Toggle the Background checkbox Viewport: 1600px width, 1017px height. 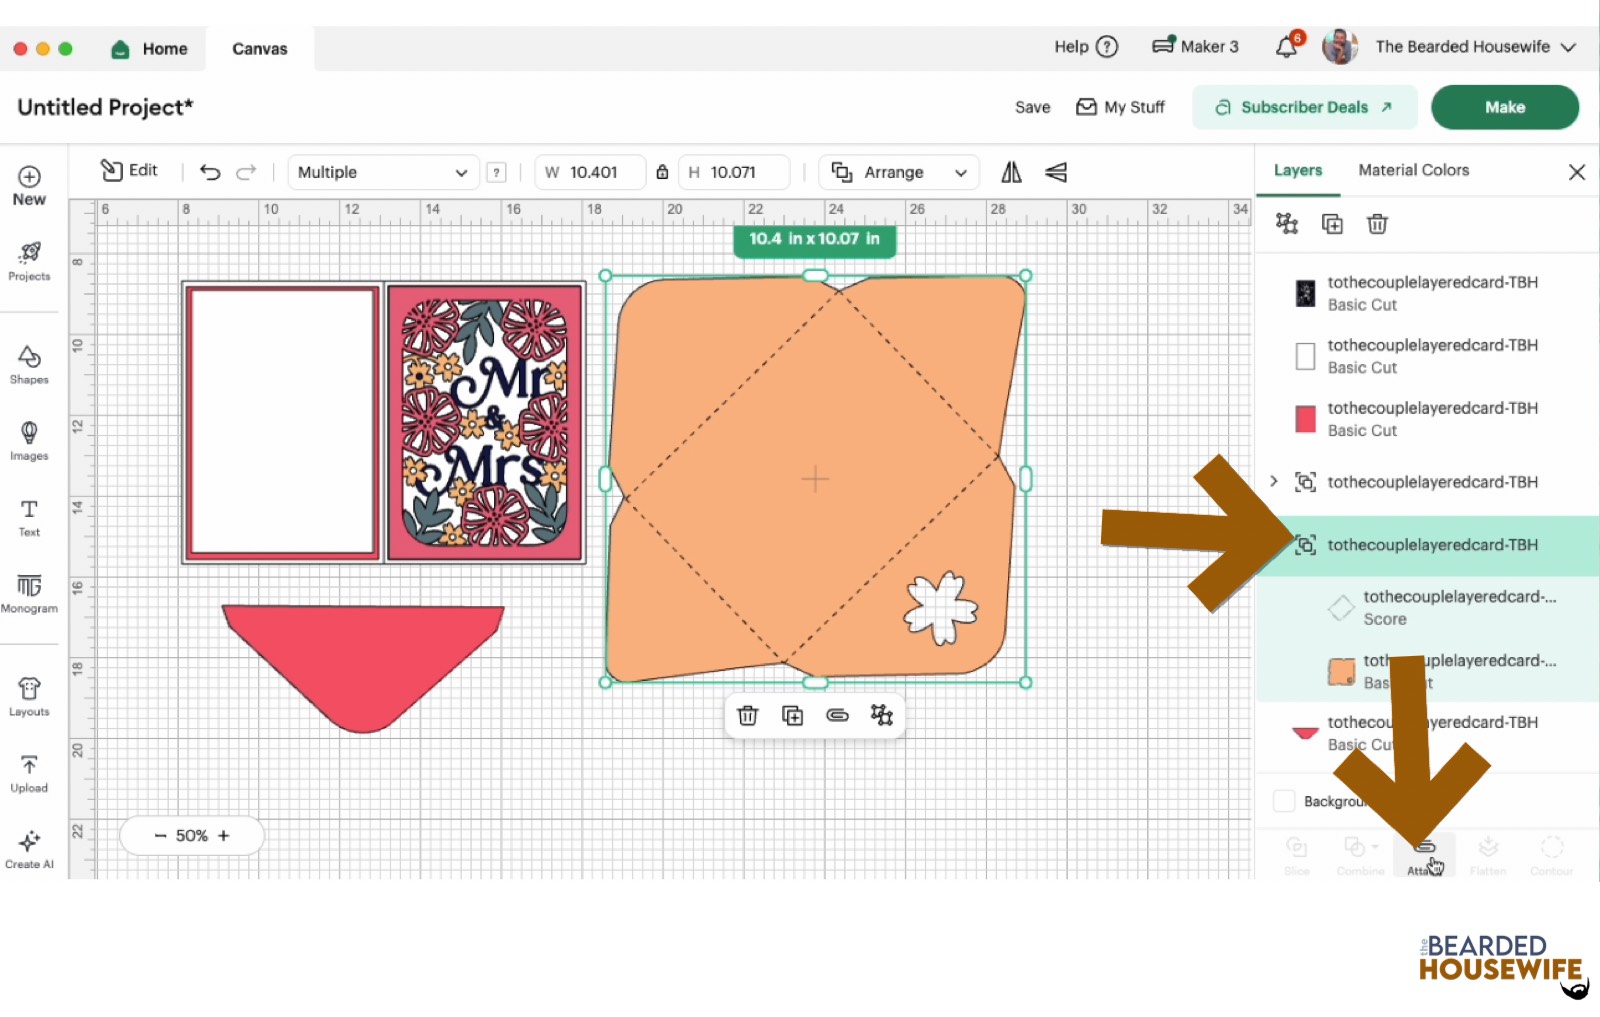(x=1285, y=801)
